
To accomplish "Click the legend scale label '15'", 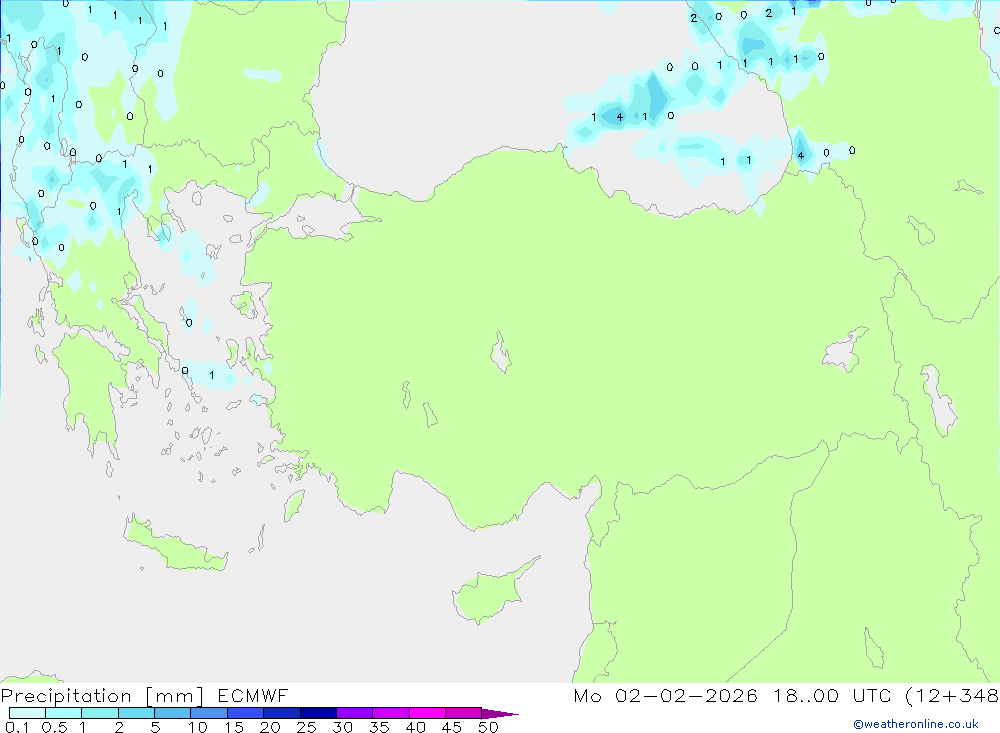I will 234,727.
